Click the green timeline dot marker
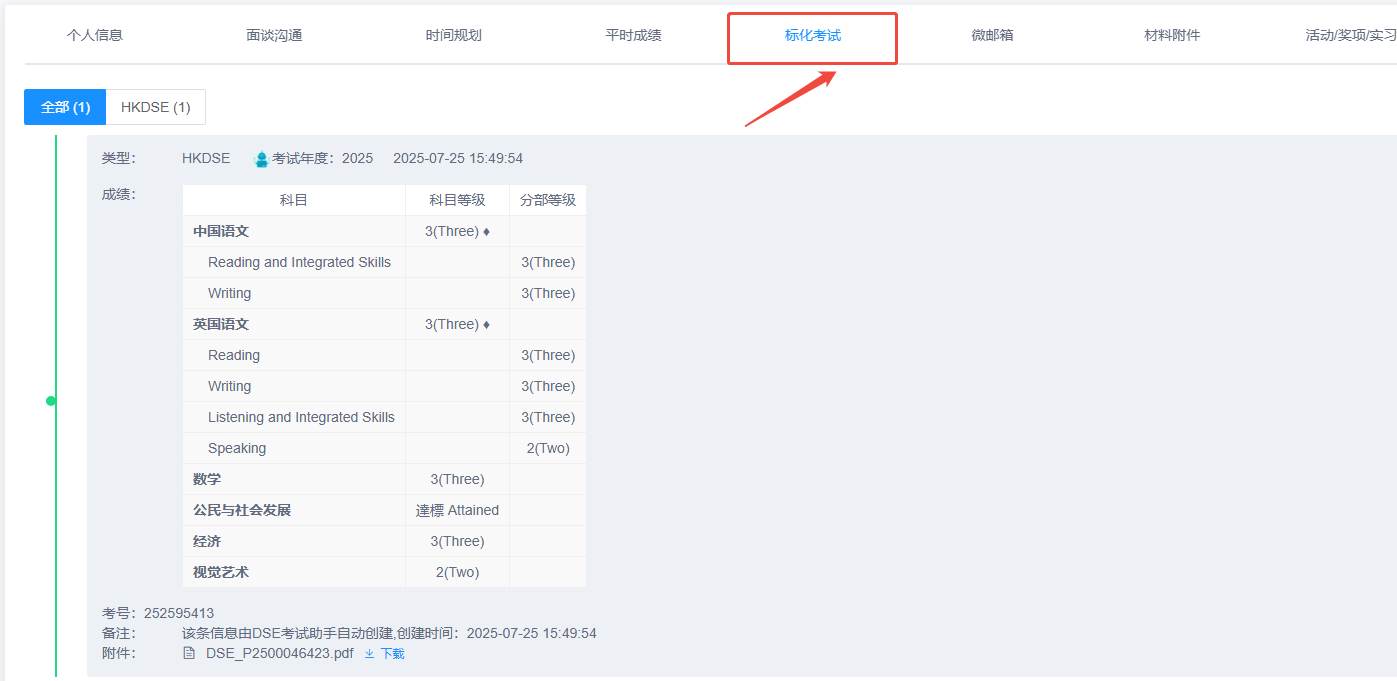 click(51, 401)
